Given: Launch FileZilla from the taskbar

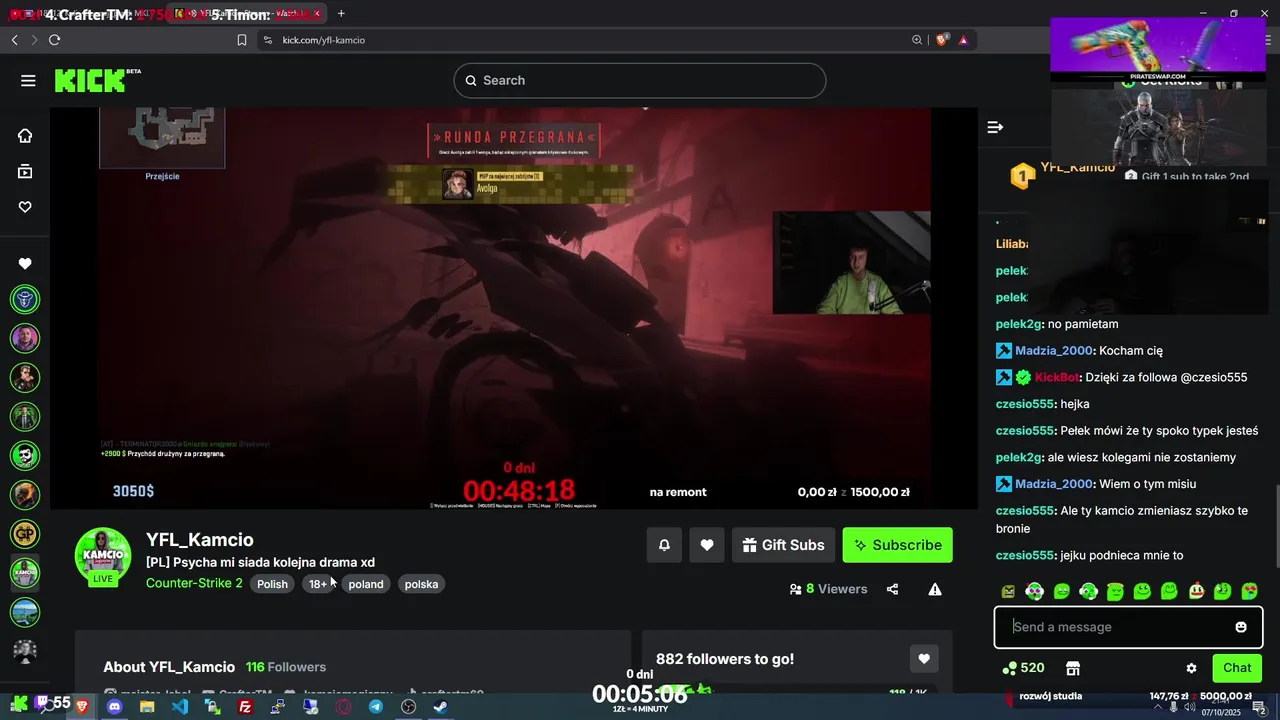Looking at the screenshot, I should [245, 707].
